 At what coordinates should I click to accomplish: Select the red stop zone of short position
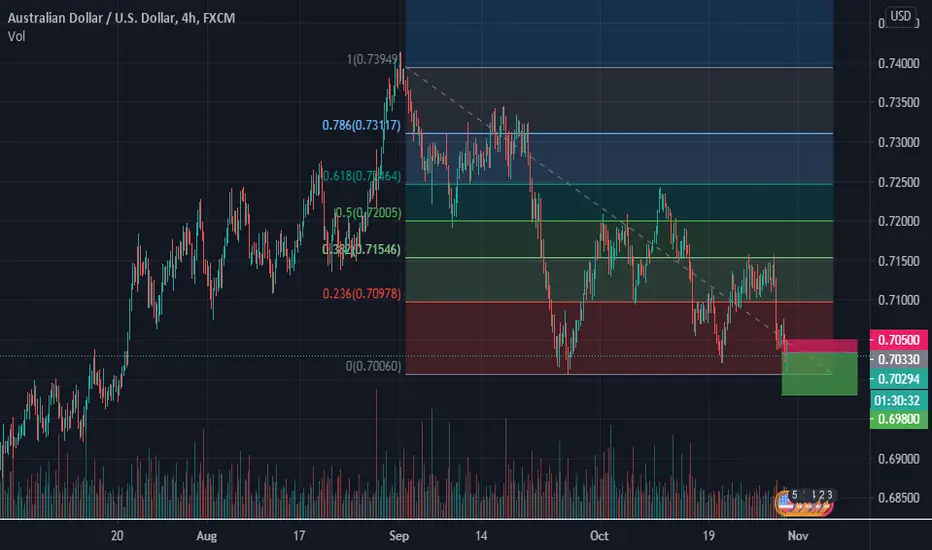[x=823, y=346]
